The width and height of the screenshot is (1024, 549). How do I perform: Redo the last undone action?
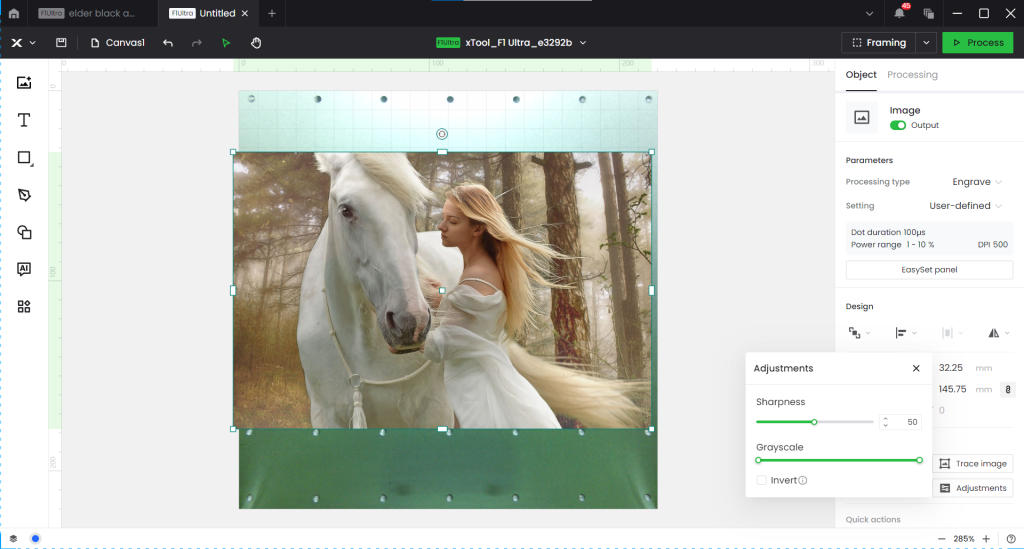pyautogui.click(x=197, y=42)
